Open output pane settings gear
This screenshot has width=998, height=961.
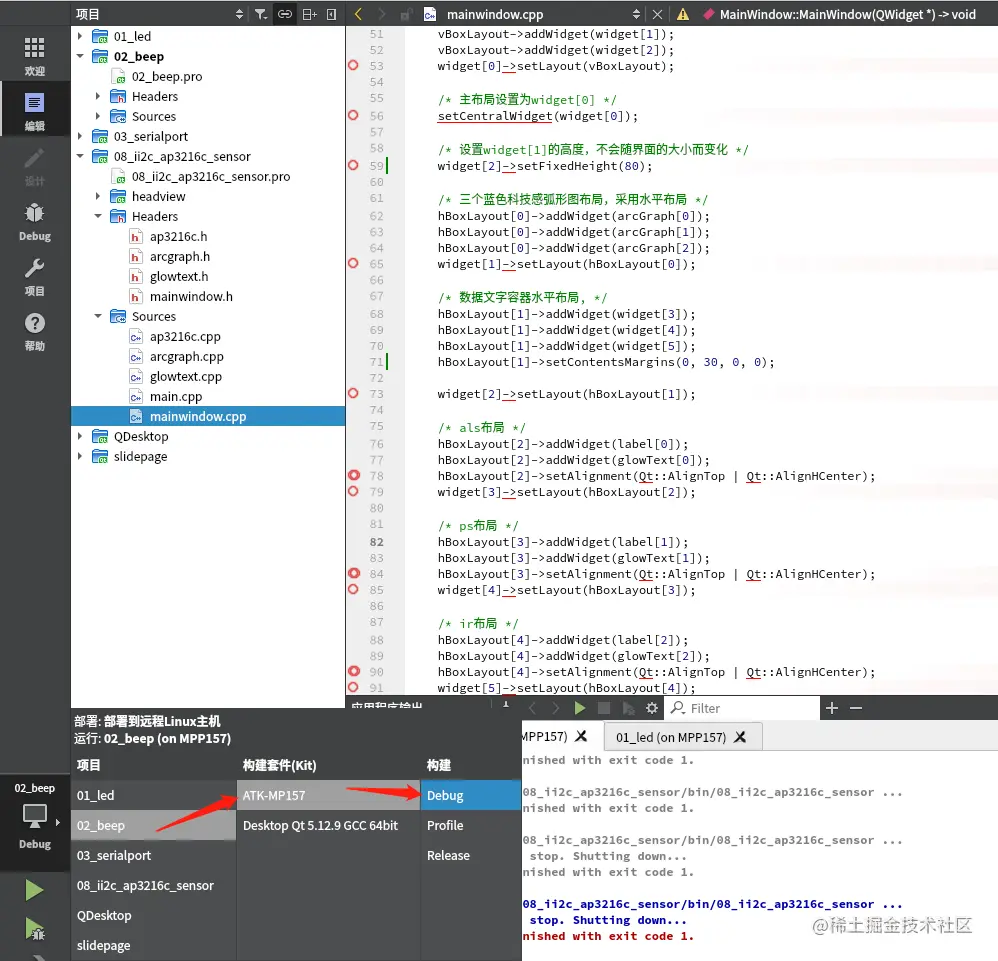(x=652, y=708)
